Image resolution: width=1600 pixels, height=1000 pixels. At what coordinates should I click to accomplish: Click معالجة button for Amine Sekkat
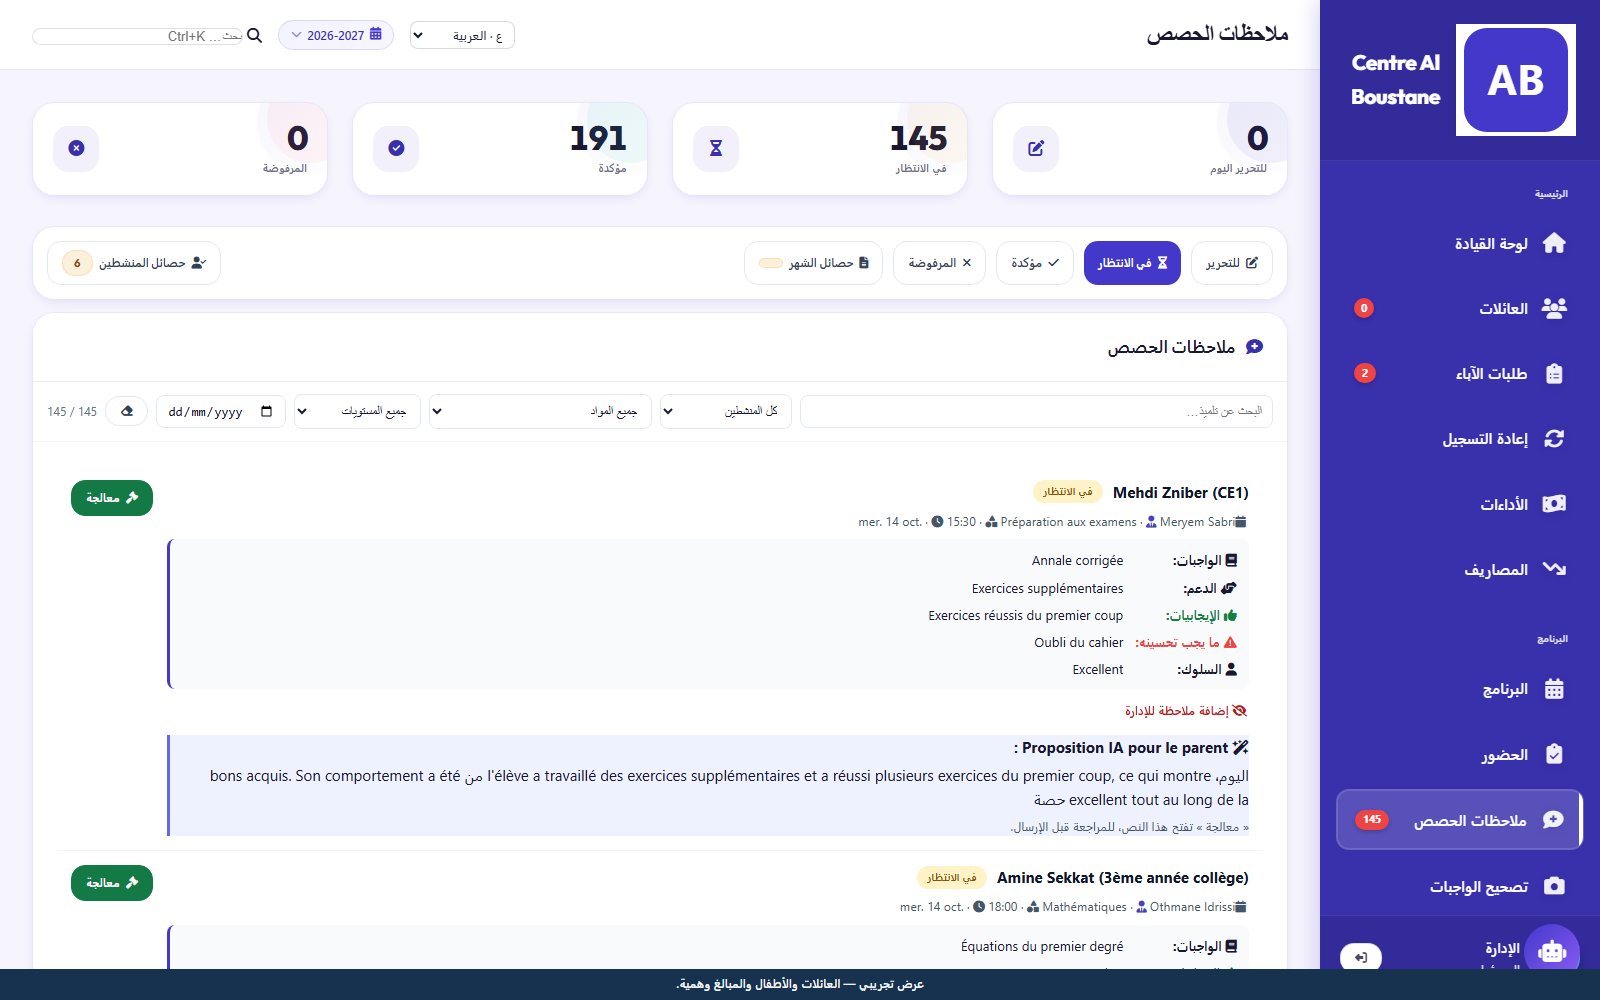tap(112, 883)
